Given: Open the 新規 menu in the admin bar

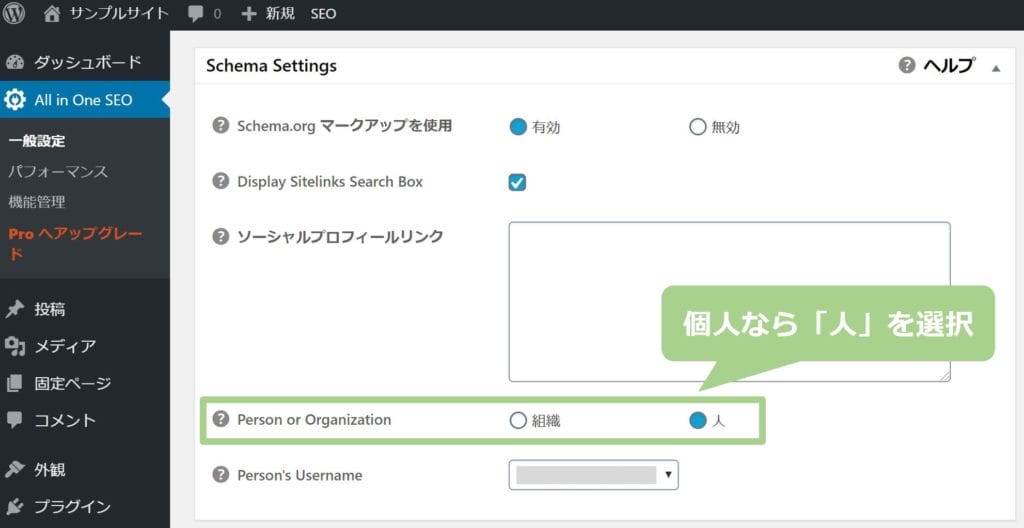Looking at the screenshot, I should [268, 14].
